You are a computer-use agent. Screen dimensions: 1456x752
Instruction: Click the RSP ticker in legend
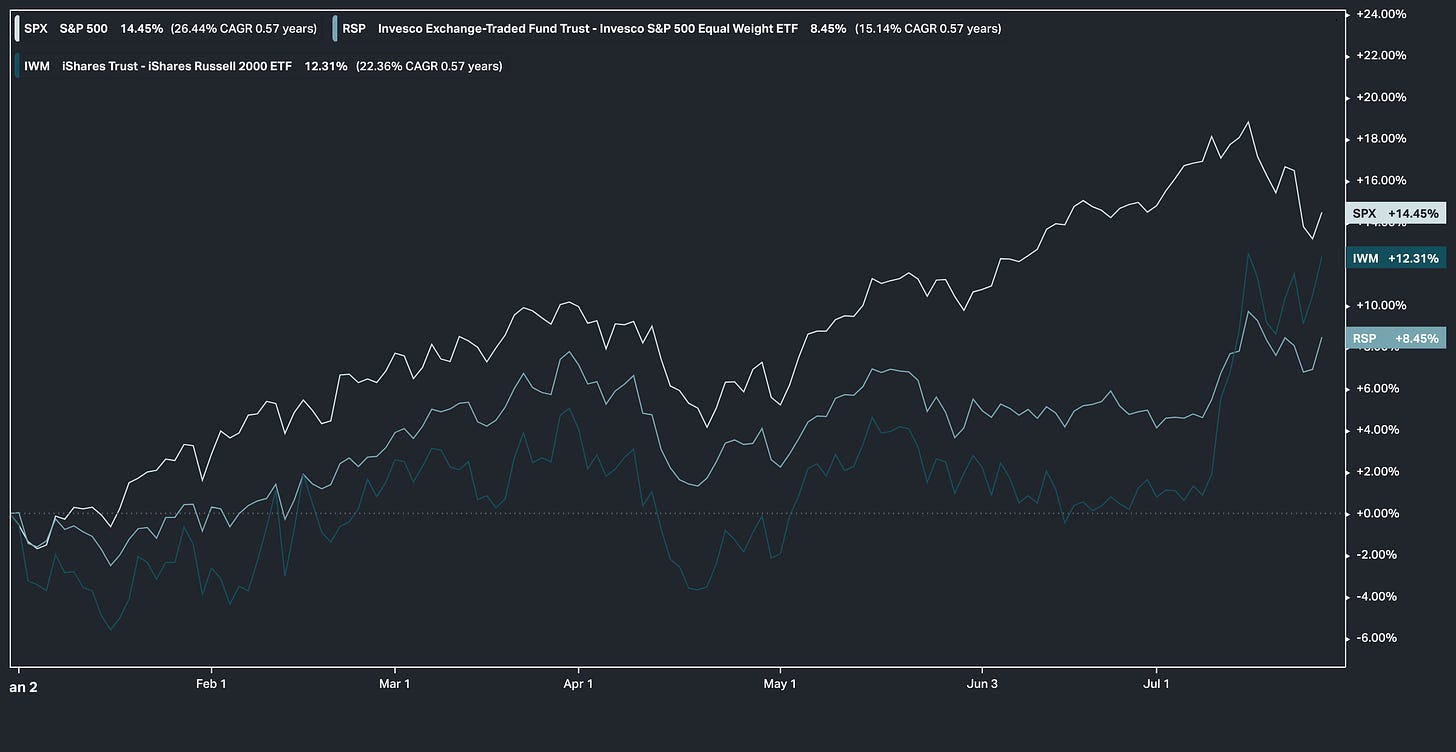[353, 29]
